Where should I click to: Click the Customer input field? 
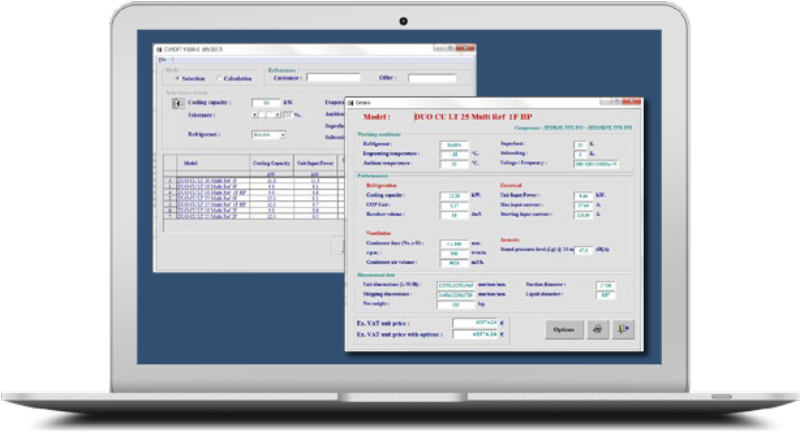pyautogui.click(x=332, y=77)
